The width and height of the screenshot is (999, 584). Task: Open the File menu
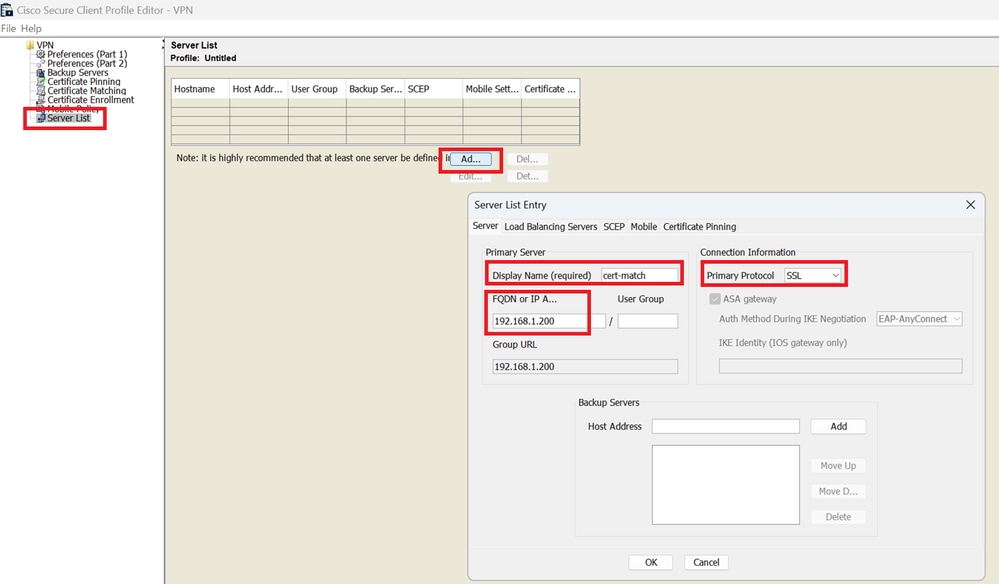8,28
